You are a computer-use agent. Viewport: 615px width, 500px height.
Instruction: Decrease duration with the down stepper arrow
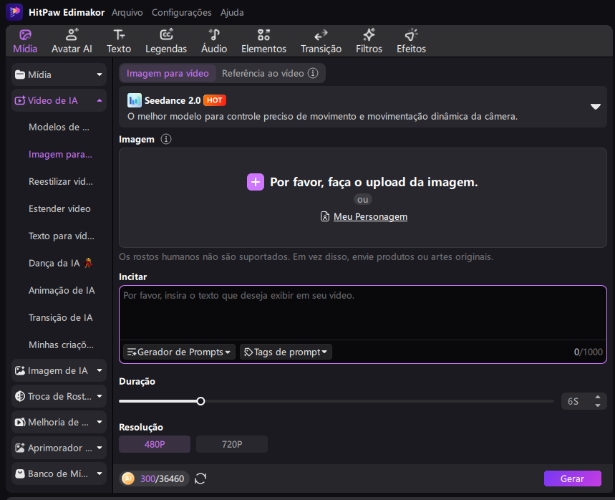coord(598,405)
